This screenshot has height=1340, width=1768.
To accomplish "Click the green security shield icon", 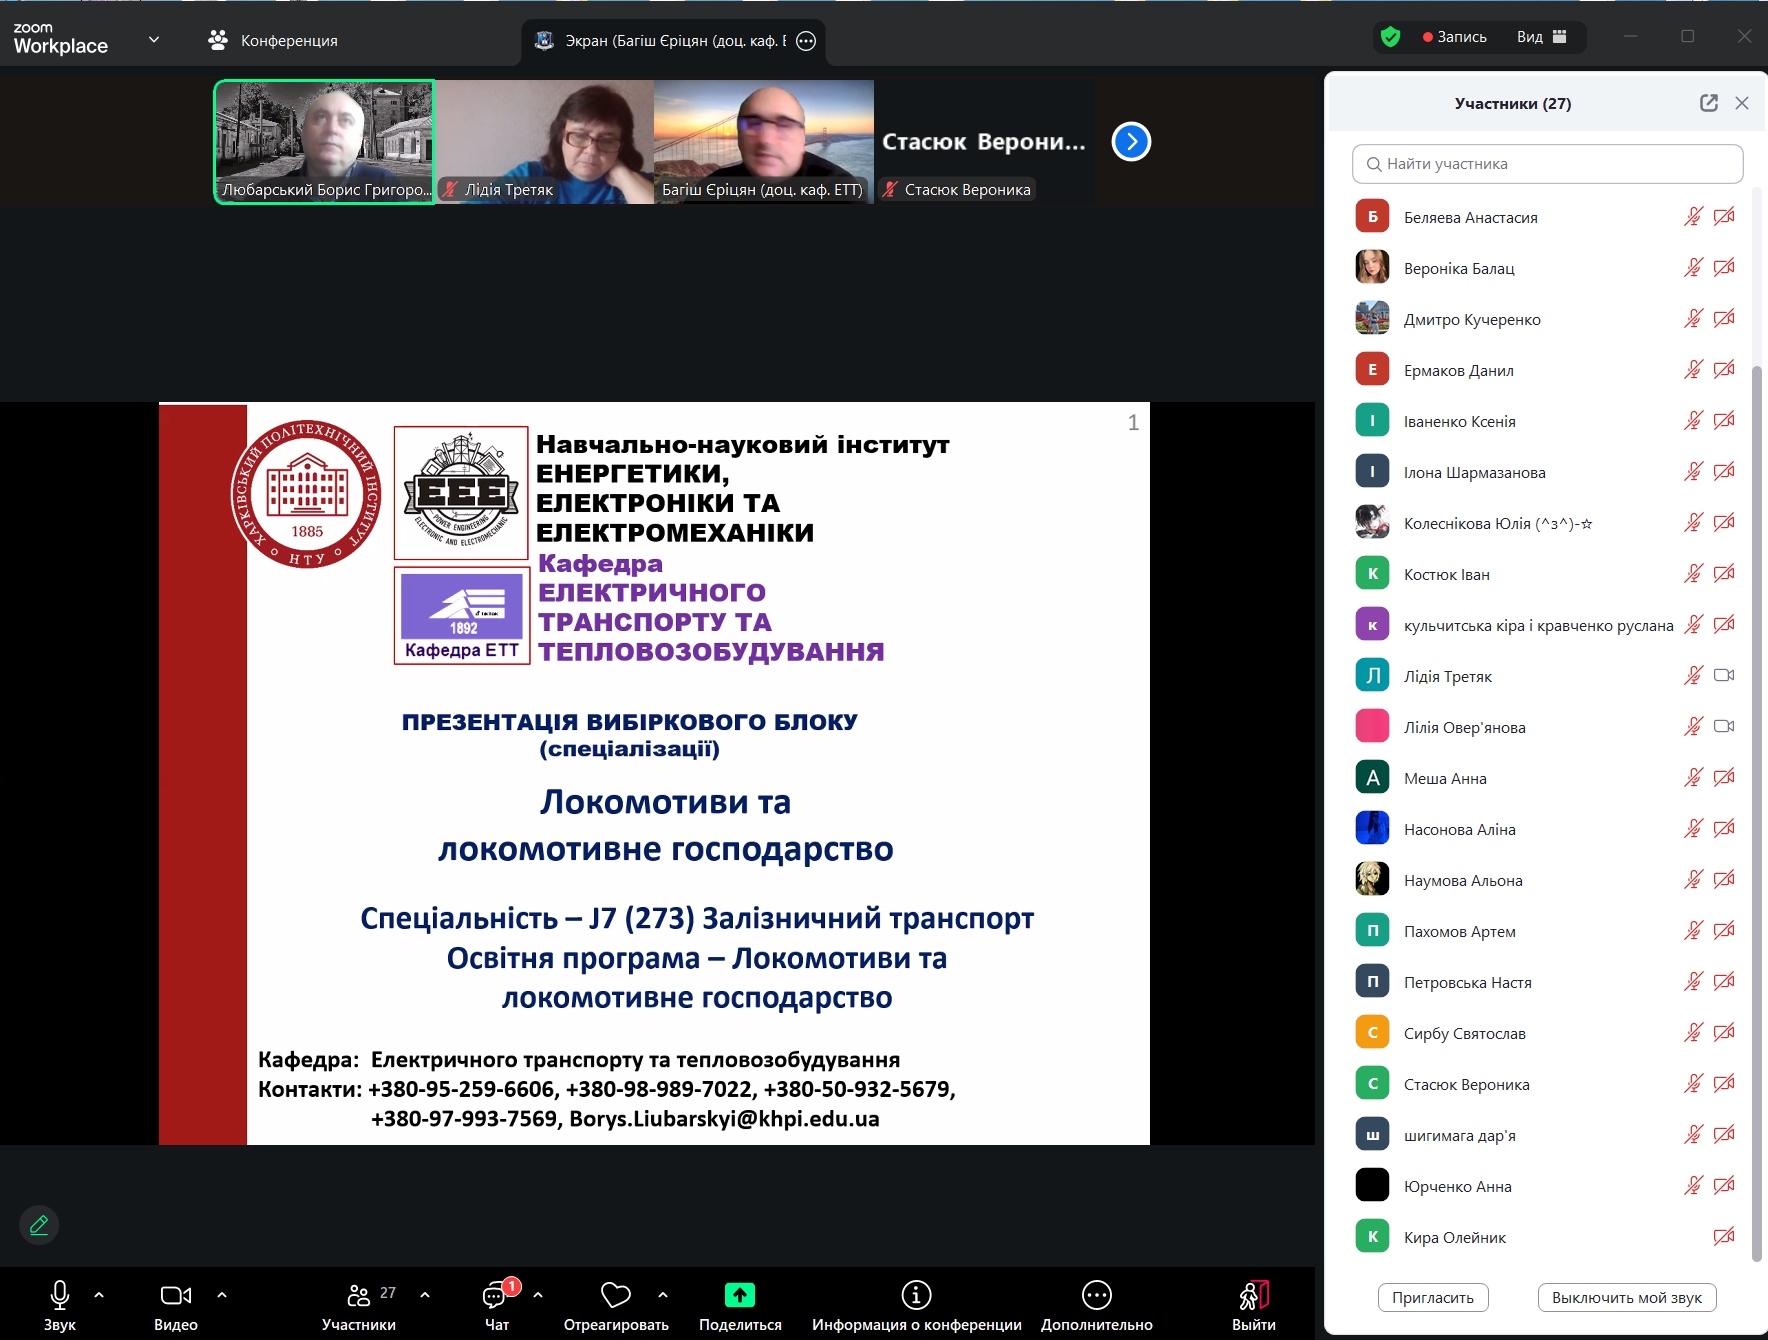I will coord(1390,37).
